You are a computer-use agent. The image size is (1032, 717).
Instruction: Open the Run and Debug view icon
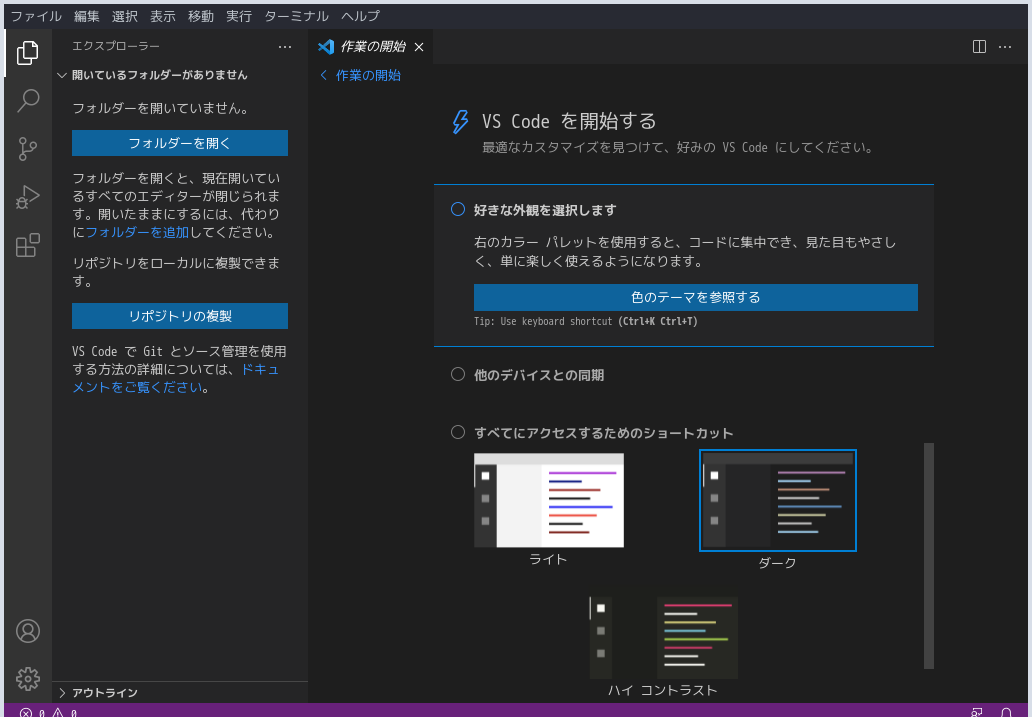(28, 197)
